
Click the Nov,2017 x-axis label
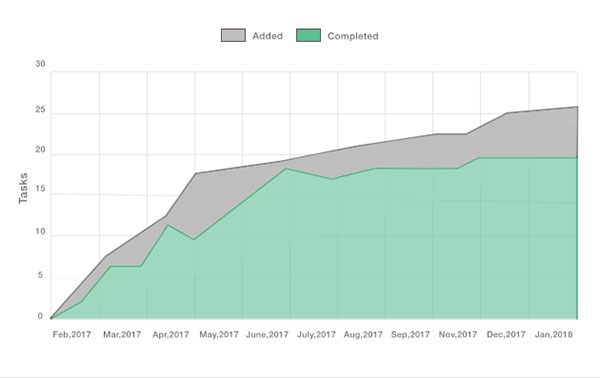click(x=458, y=334)
